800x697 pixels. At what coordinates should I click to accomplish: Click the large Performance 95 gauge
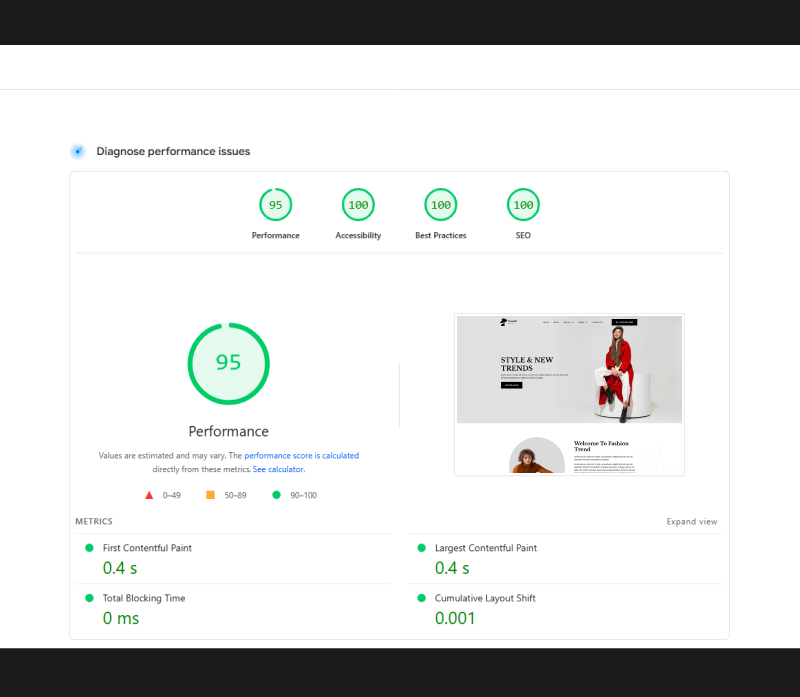(228, 363)
